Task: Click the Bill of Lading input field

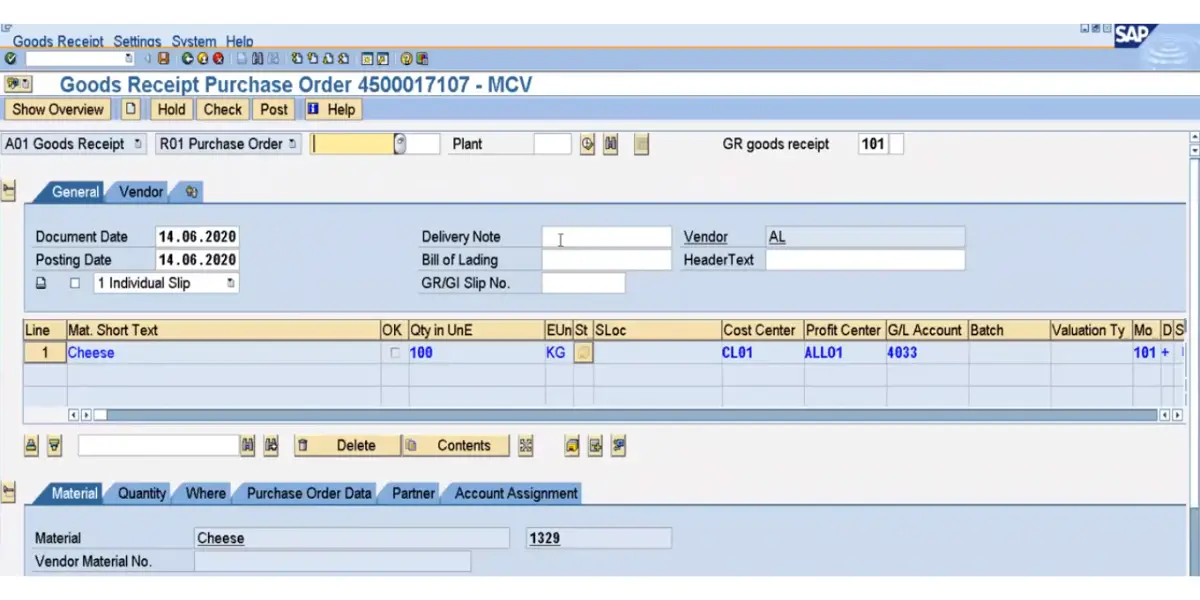Action: (x=607, y=260)
